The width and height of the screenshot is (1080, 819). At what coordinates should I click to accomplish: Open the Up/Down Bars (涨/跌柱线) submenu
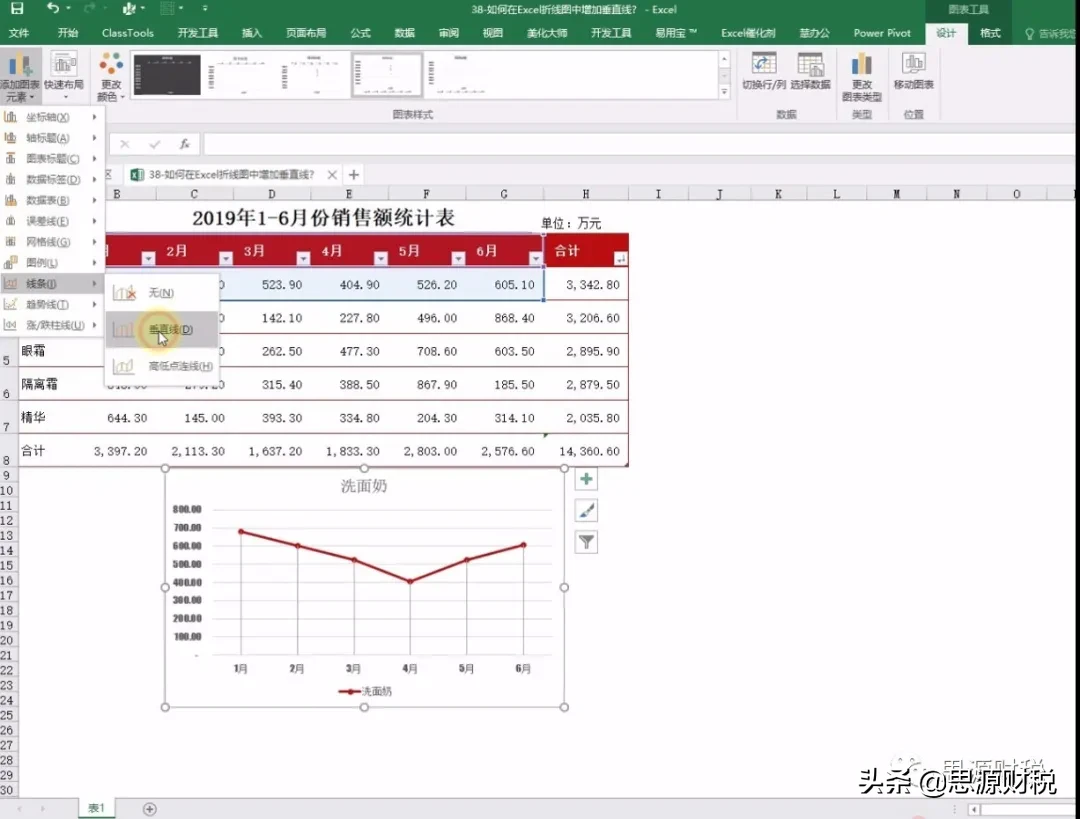(51, 325)
